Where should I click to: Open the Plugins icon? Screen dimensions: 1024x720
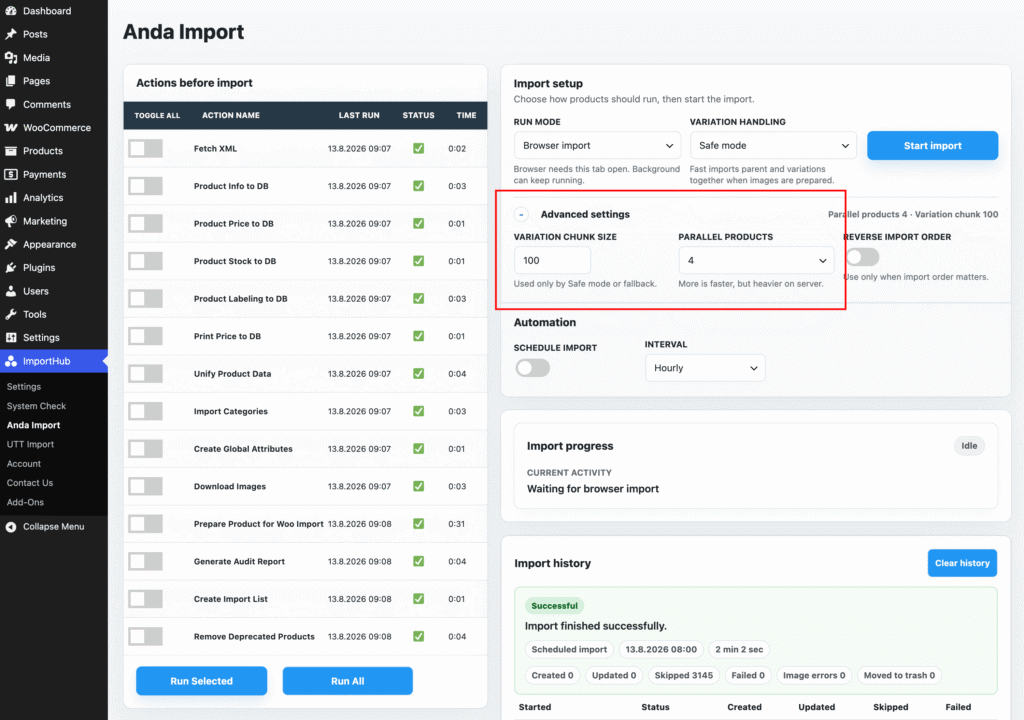(10, 267)
